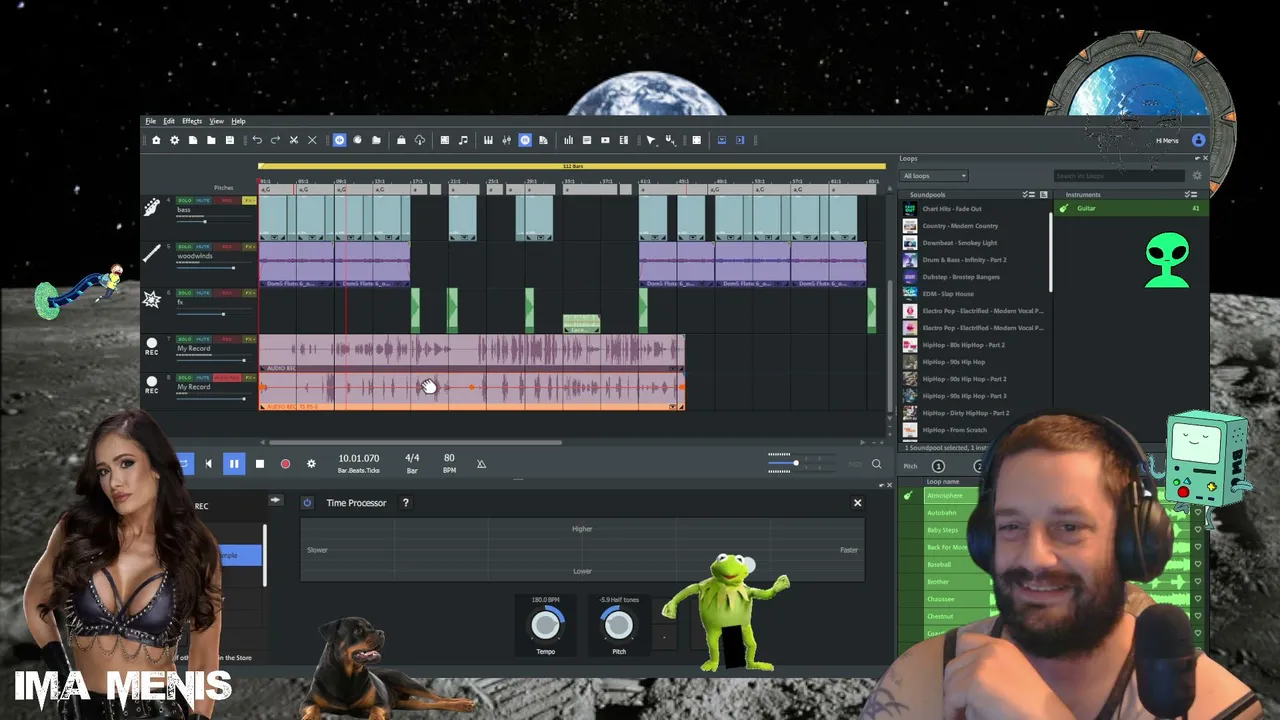Open the Loops panel settings gear
The width and height of the screenshot is (1280, 720).
point(1197,176)
